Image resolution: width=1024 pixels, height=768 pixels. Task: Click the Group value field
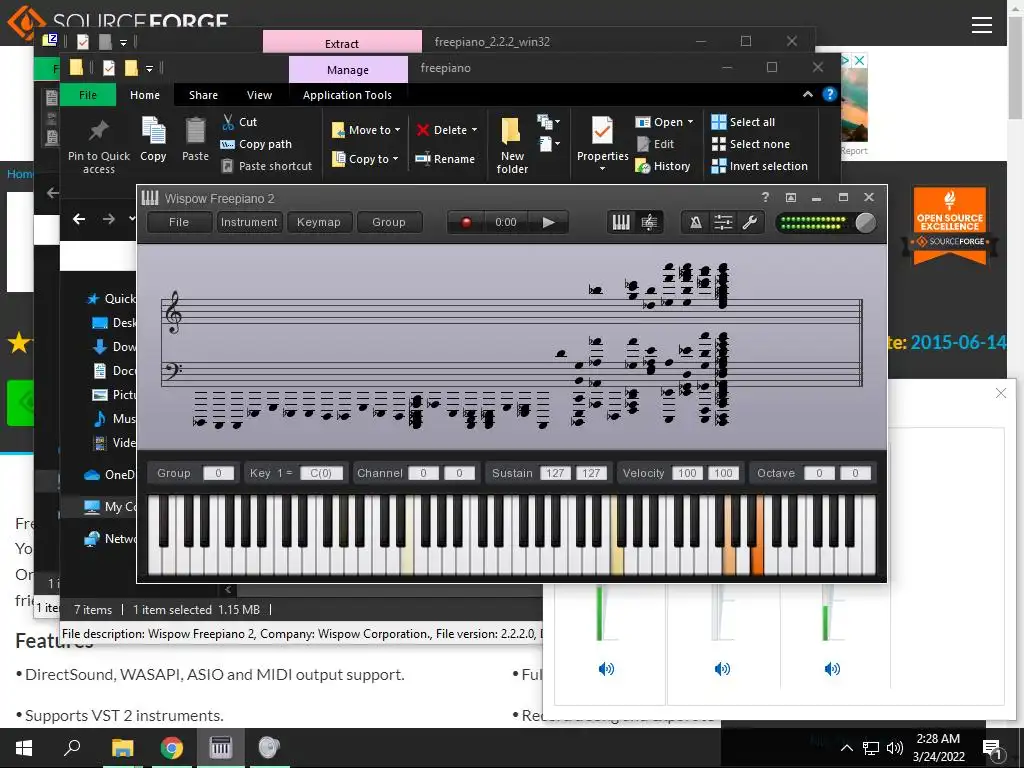point(218,473)
